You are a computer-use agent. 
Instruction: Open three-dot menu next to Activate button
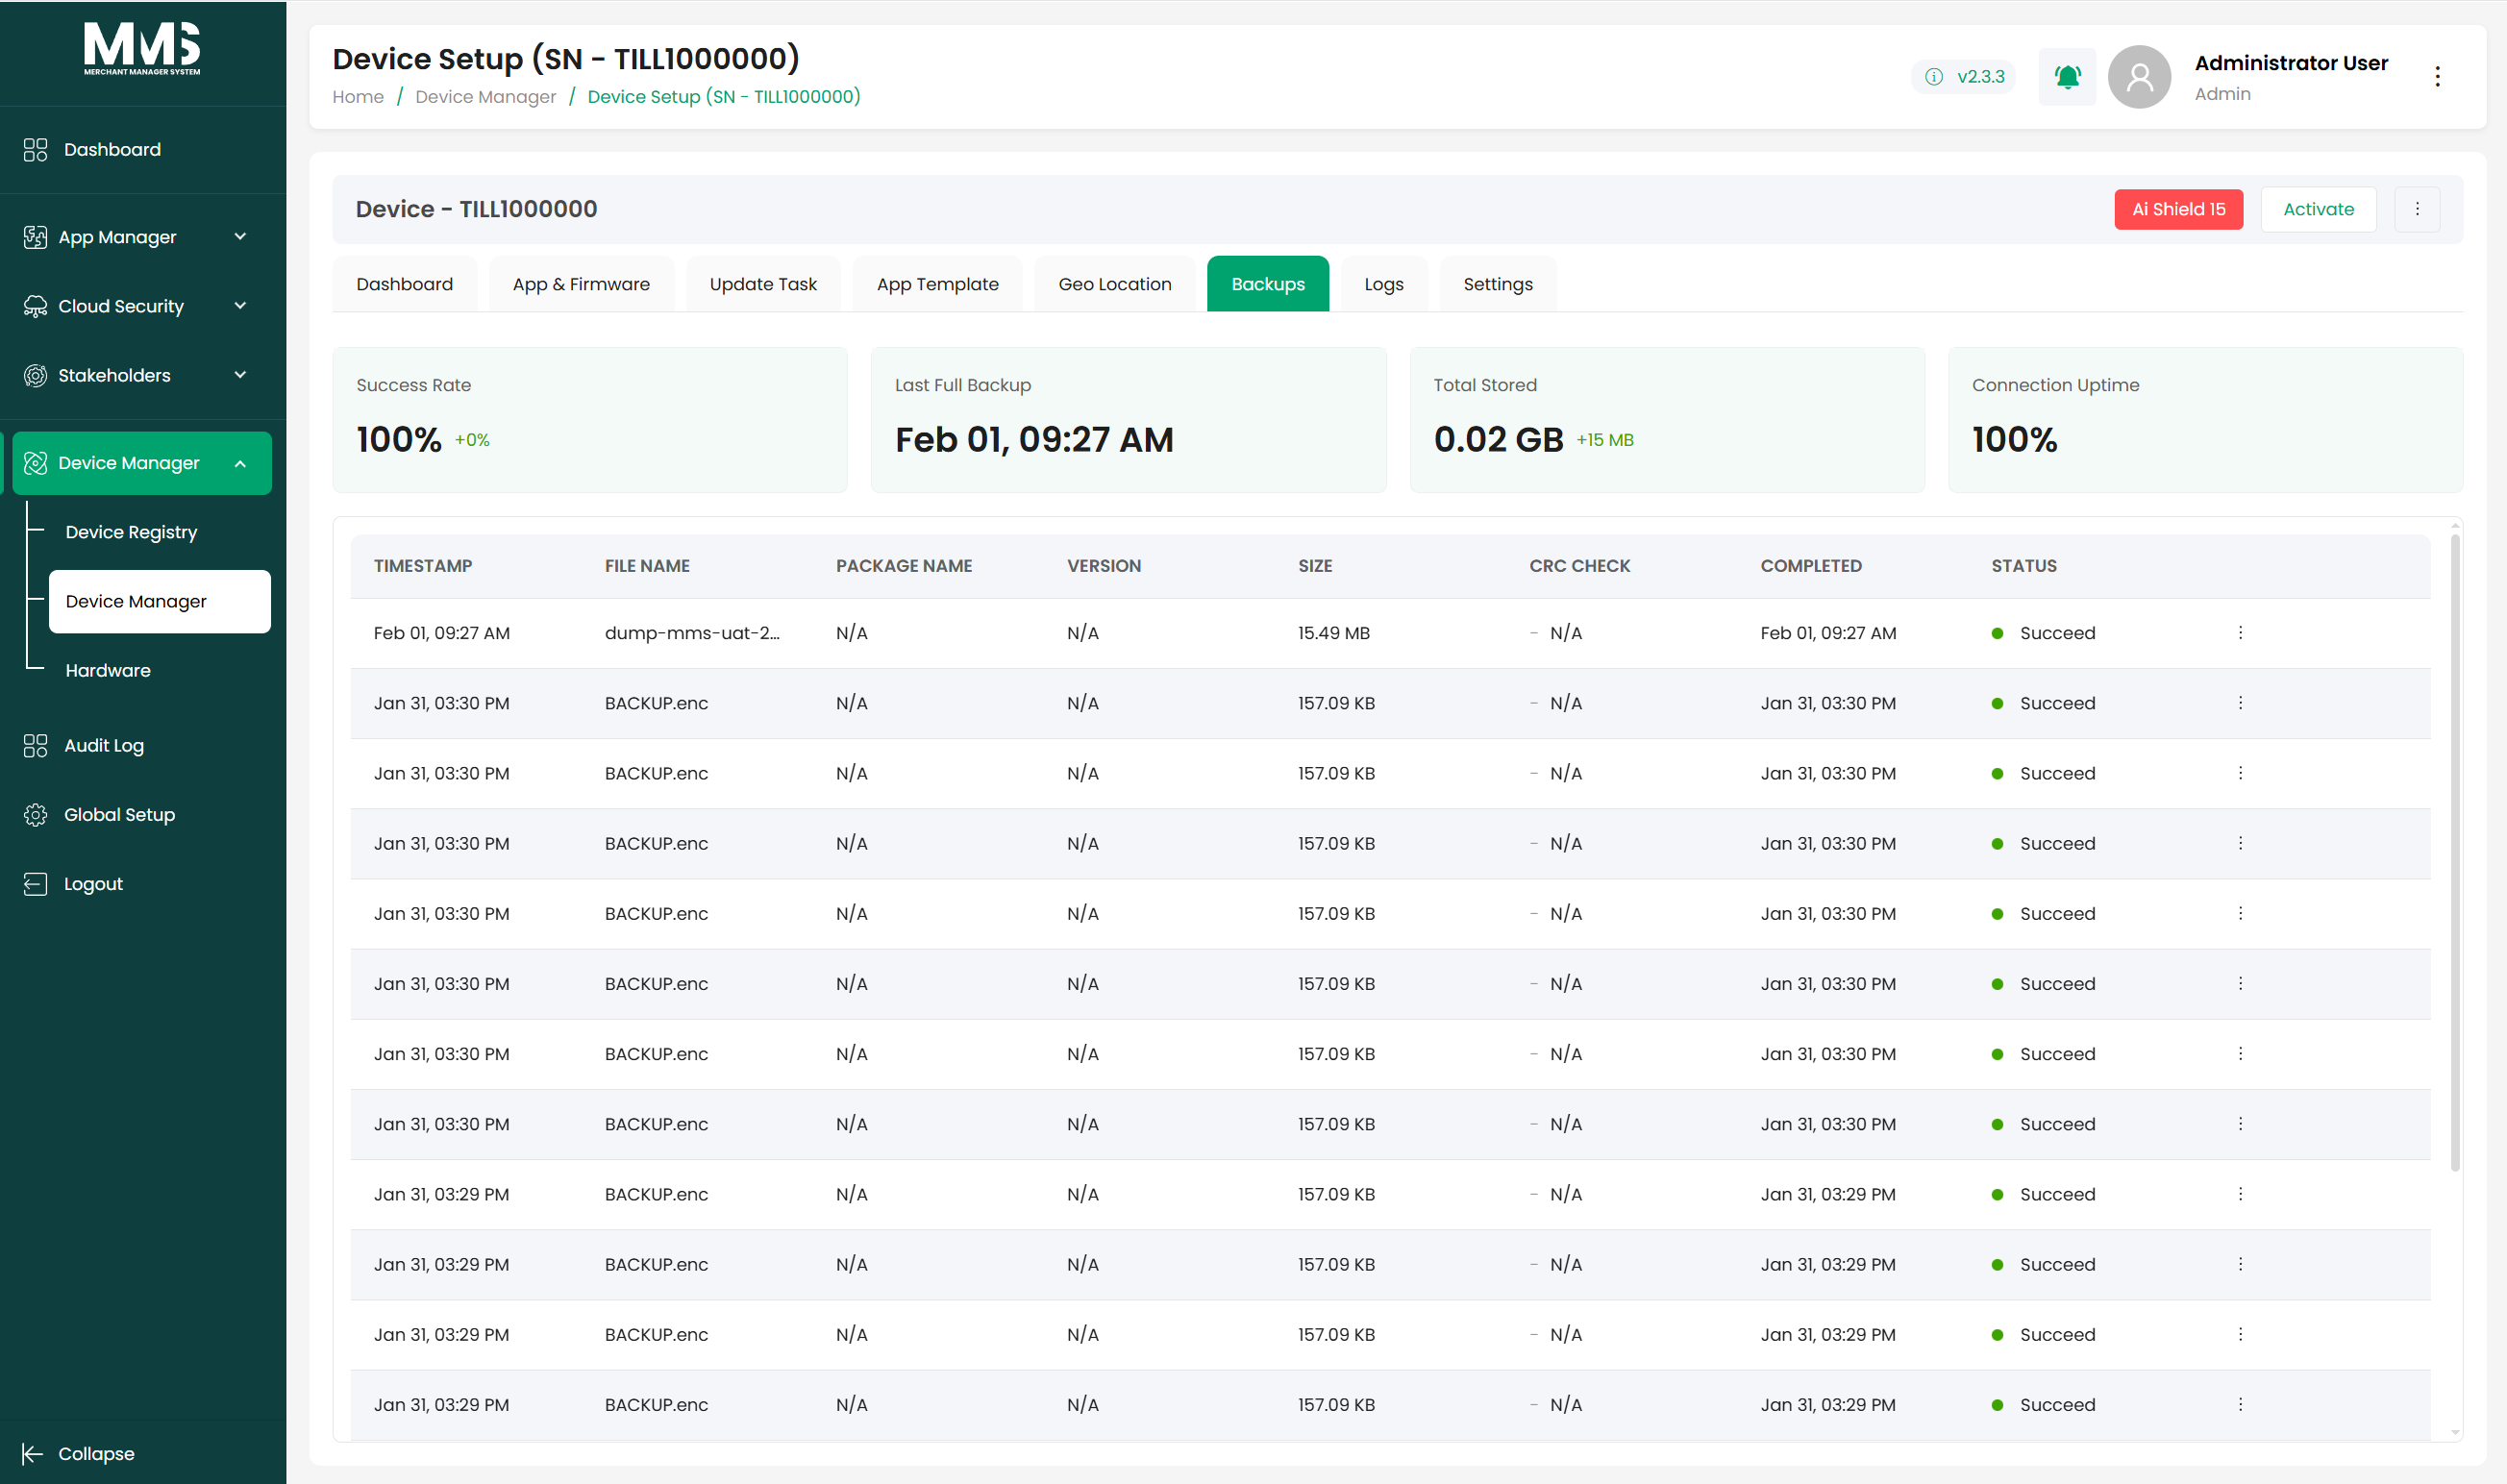(x=2417, y=209)
